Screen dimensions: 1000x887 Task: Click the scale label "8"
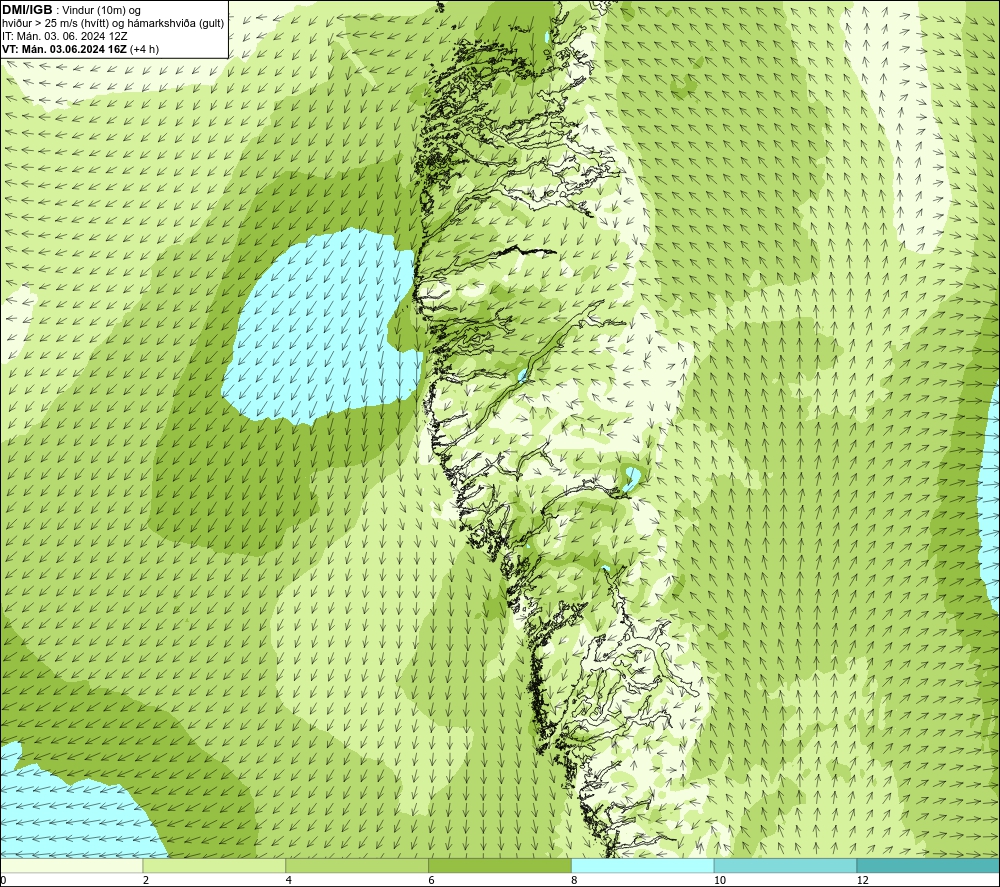click(x=575, y=880)
